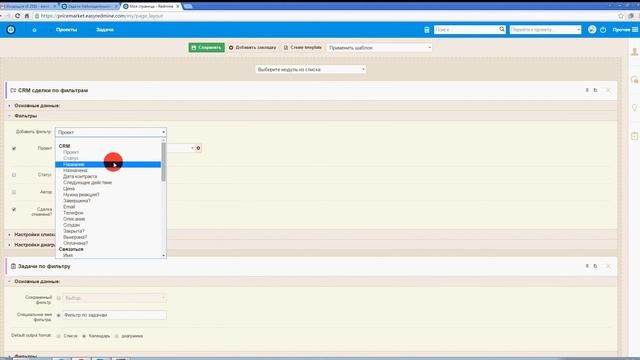Choose Цена from the filter list
The width and height of the screenshot is (640, 360).
point(108,189)
